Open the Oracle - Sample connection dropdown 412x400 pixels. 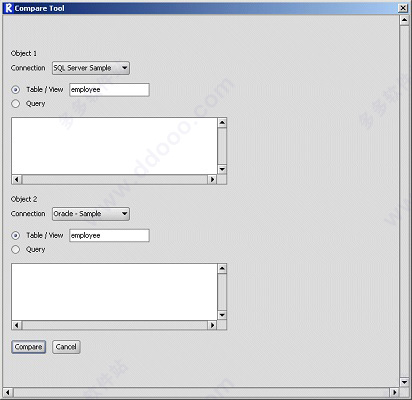[x=91, y=214]
